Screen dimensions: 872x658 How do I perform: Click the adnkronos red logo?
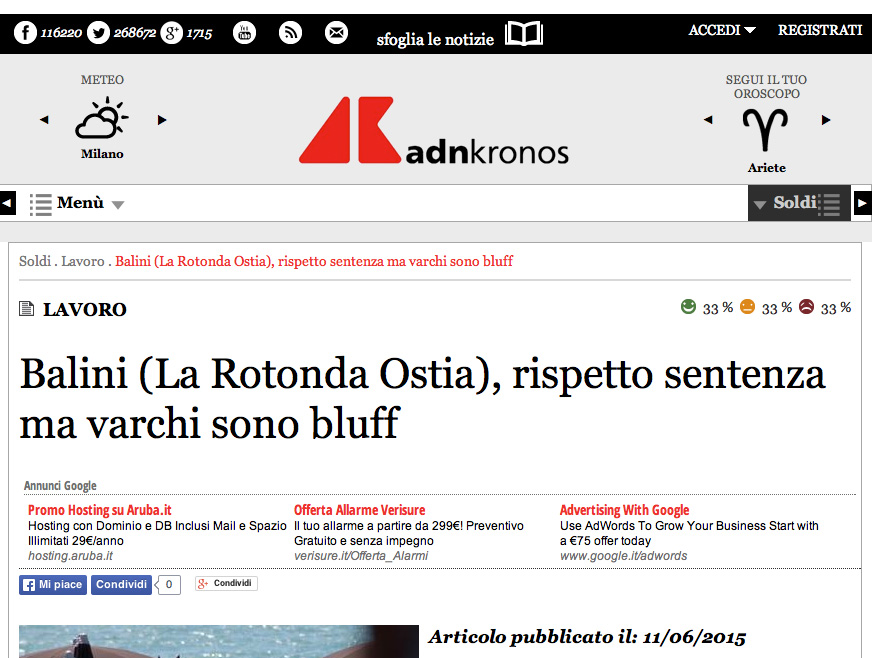pos(350,130)
